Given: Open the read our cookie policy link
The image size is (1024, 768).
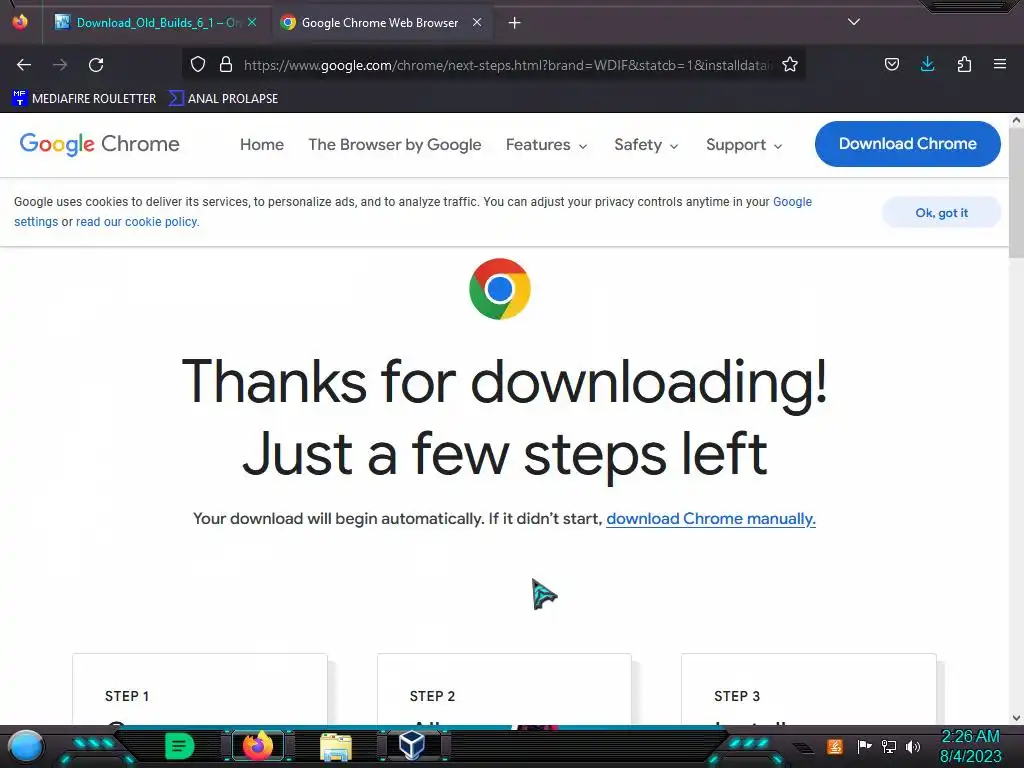Looking at the screenshot, I should [x=136, y=222].
